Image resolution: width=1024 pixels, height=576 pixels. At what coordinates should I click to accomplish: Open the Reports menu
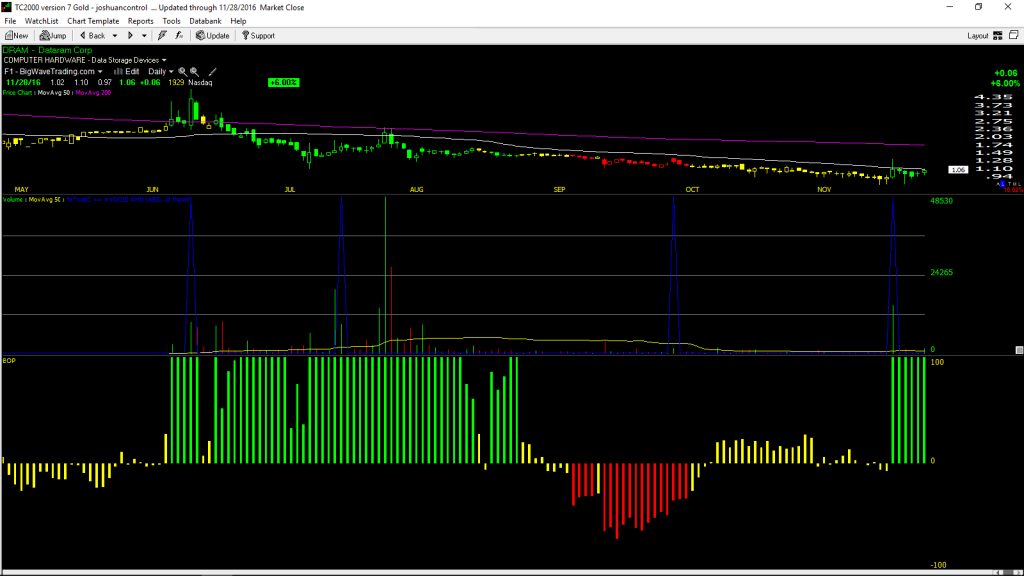(x=140, y=21)
